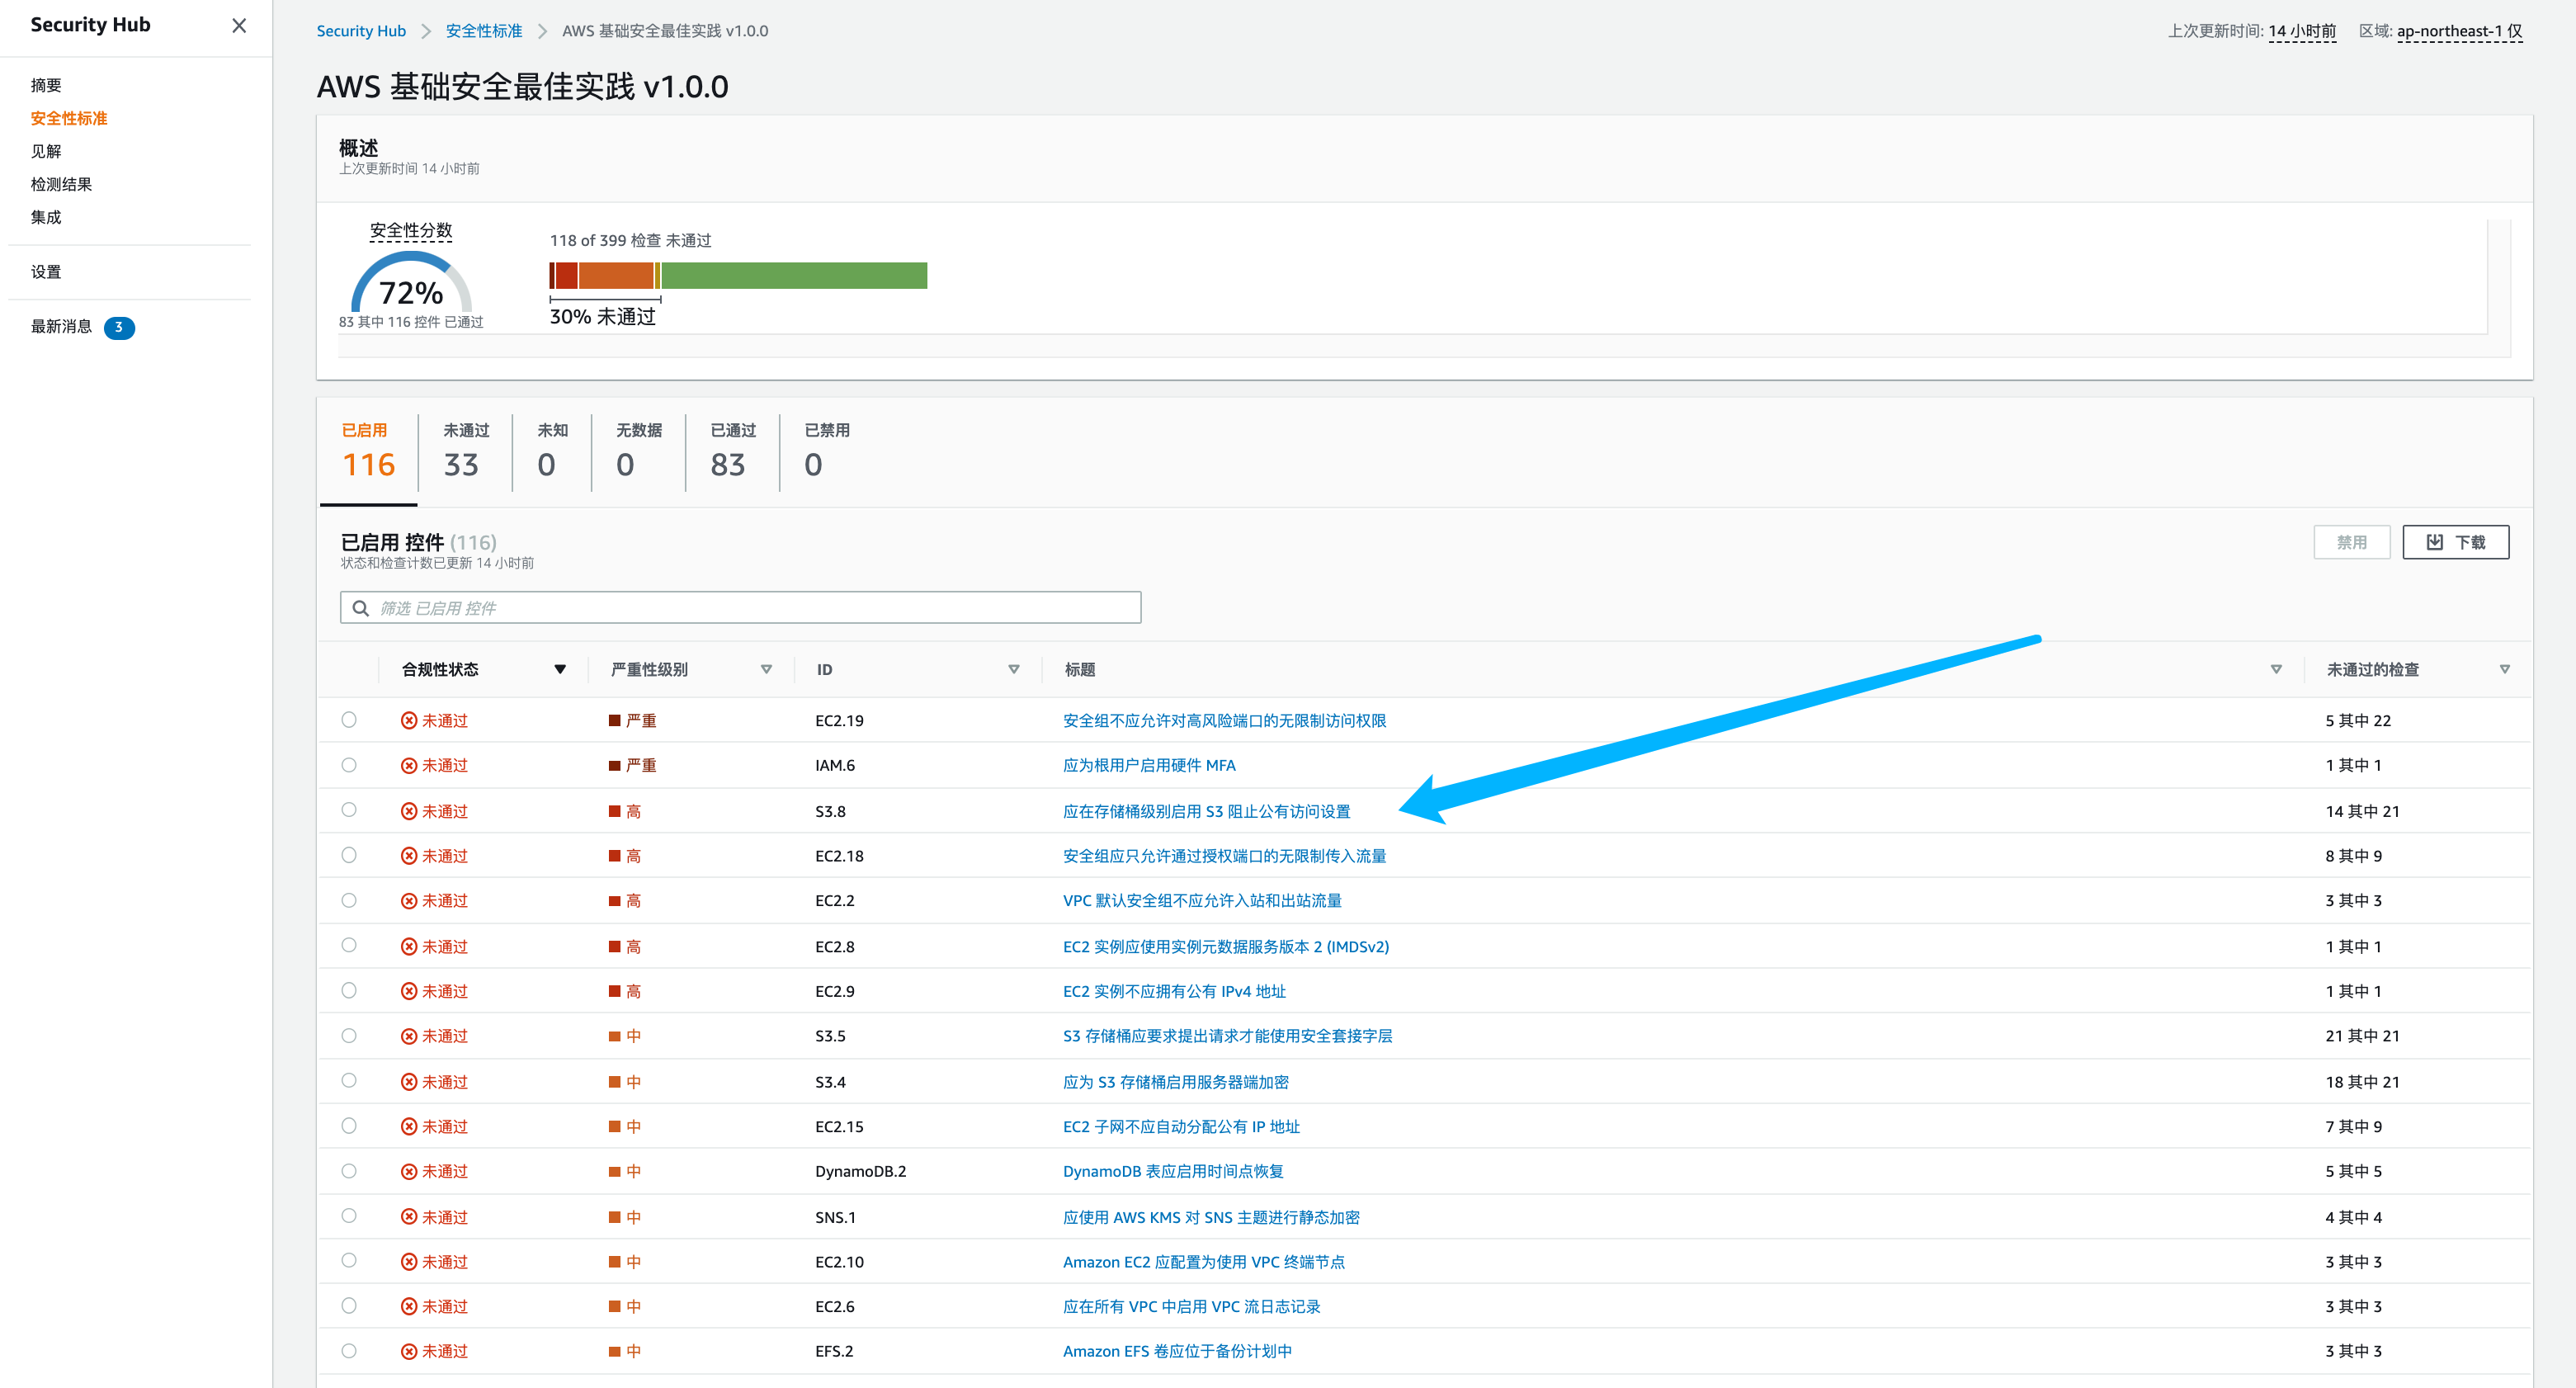2576x1388 pixels.
Task: Click the 禁用 button
Action: (2351, 542)
